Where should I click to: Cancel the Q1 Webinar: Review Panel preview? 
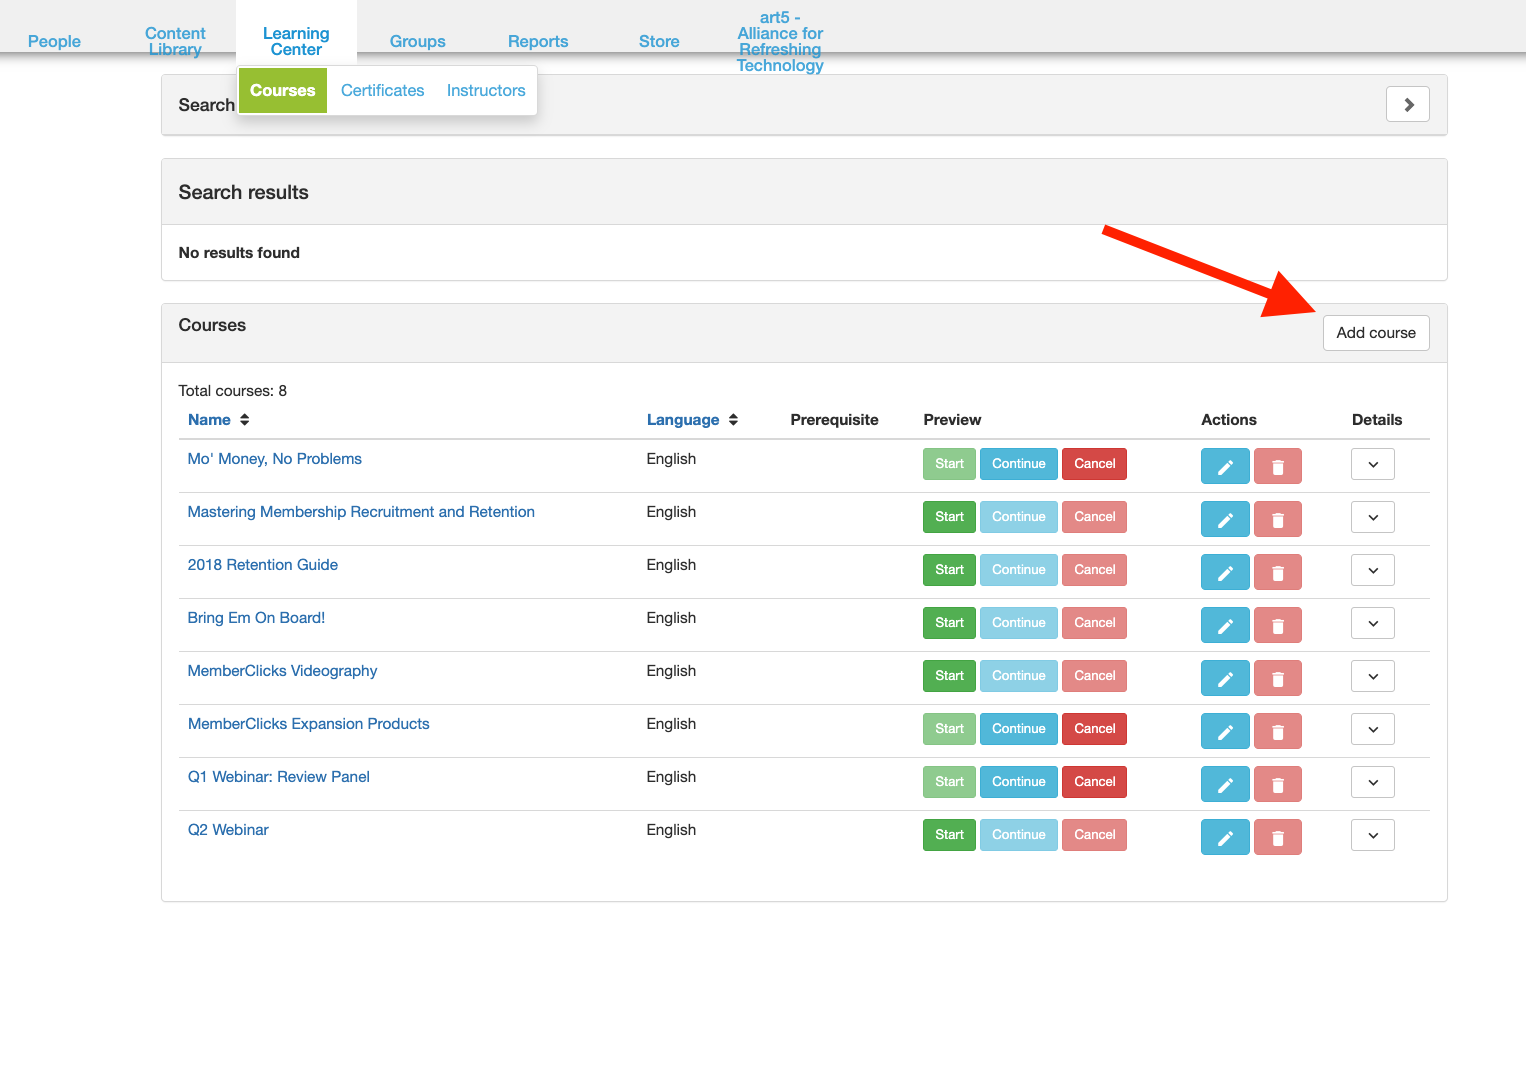pos(1094,782)
